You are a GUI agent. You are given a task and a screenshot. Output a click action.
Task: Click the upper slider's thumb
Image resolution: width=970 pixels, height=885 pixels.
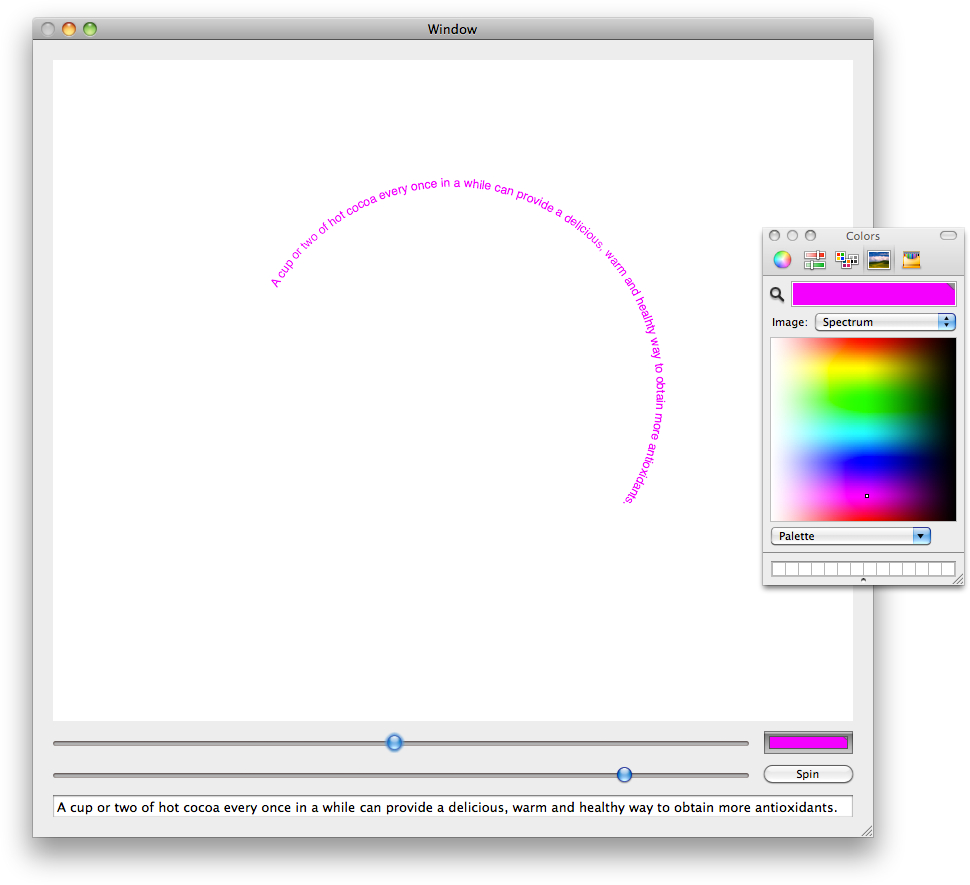(x=394, y=742)
